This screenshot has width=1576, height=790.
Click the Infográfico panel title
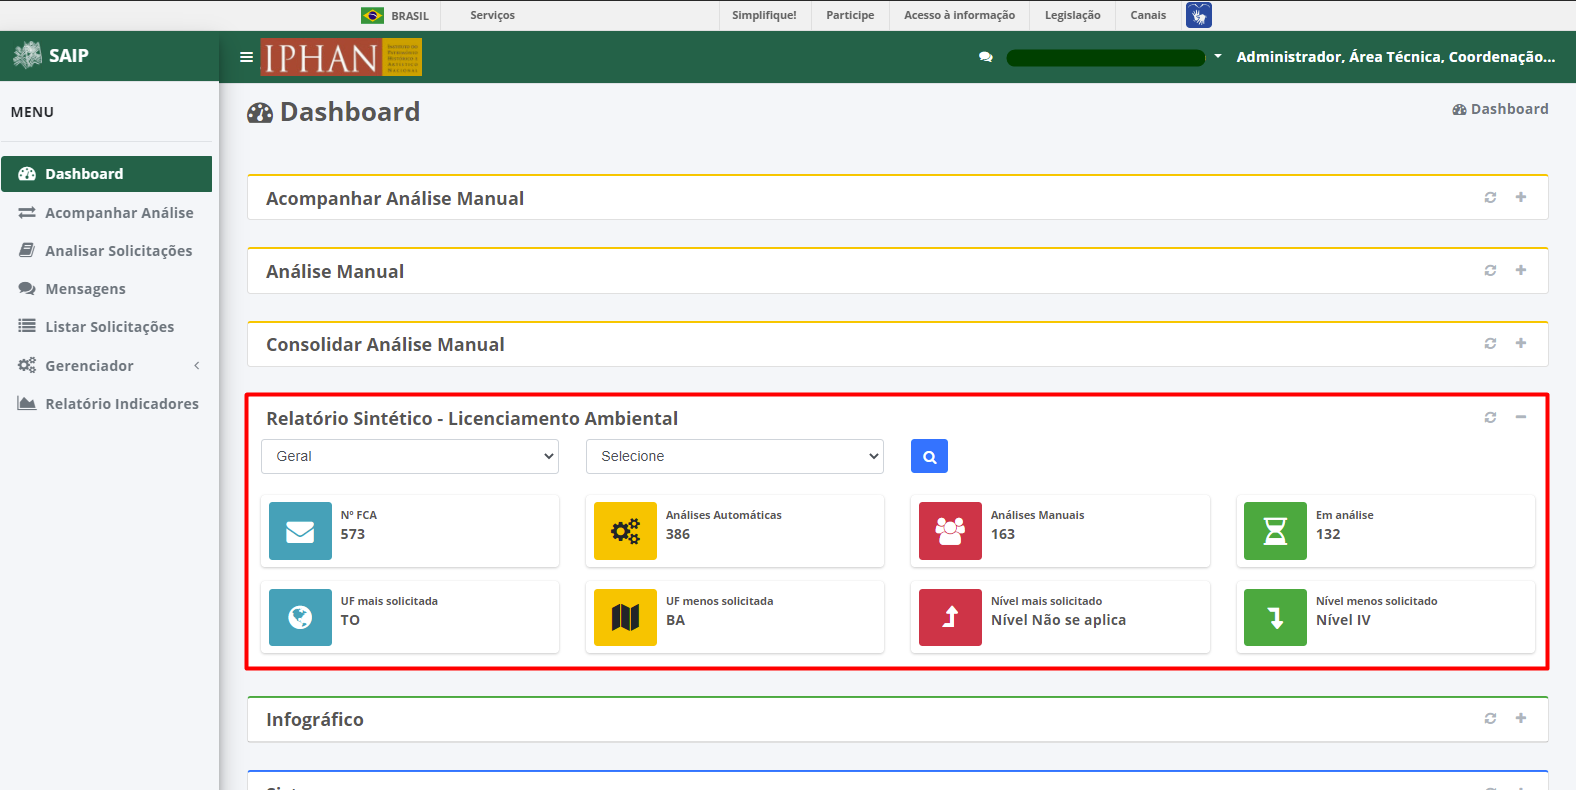pyautogui.click(x=315, y=720)
